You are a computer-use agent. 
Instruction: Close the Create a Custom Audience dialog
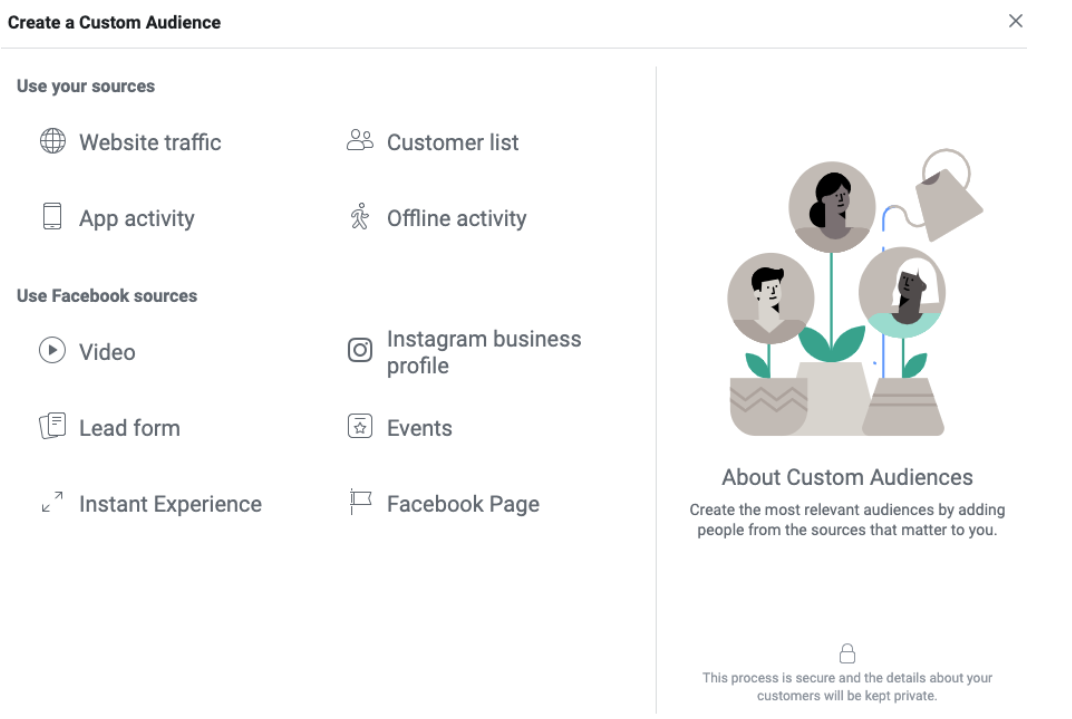[x=1015, y=20]
